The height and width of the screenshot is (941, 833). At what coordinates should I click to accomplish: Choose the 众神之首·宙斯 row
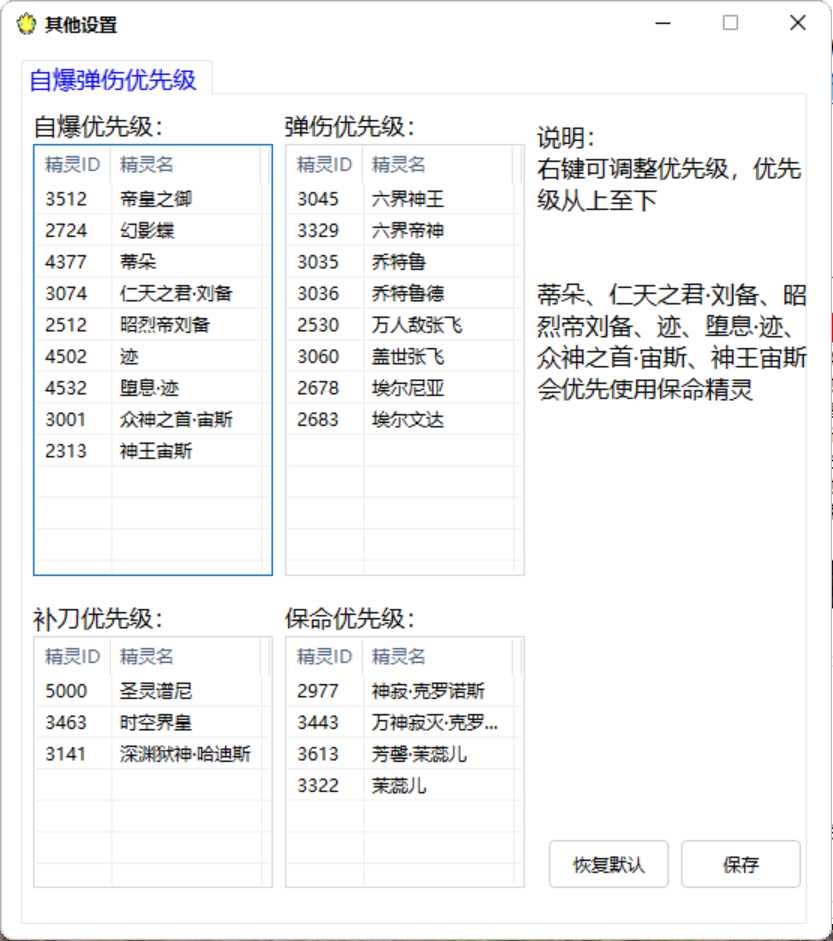point(175,420)
